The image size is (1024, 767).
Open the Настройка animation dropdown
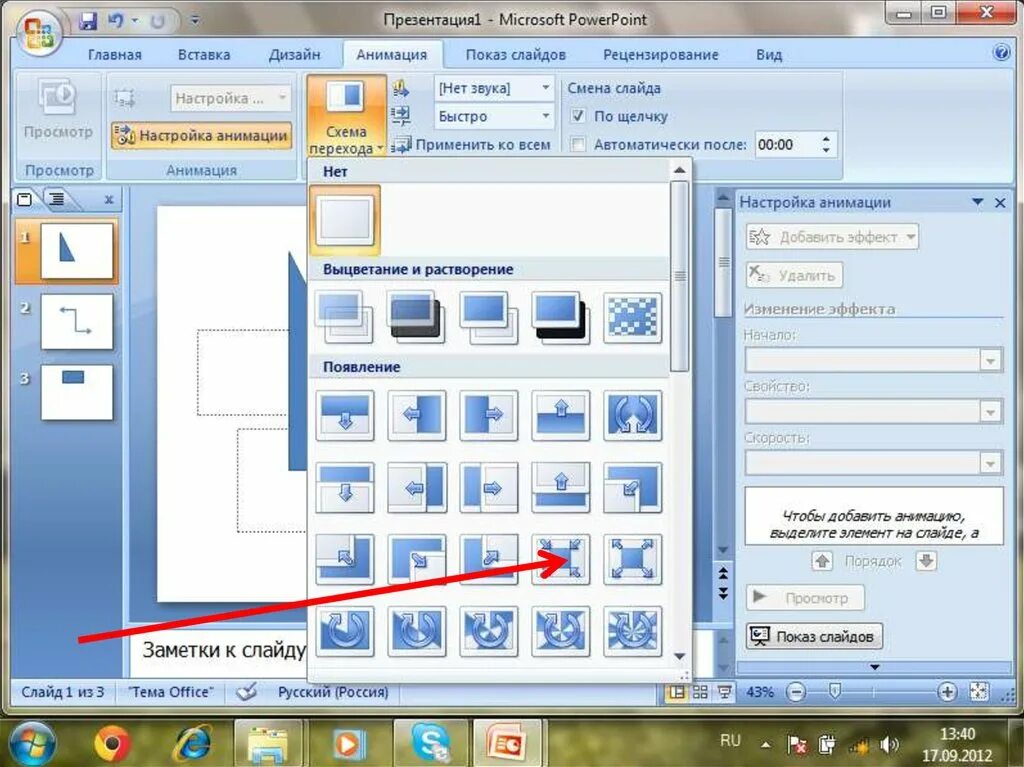[231, 99]
